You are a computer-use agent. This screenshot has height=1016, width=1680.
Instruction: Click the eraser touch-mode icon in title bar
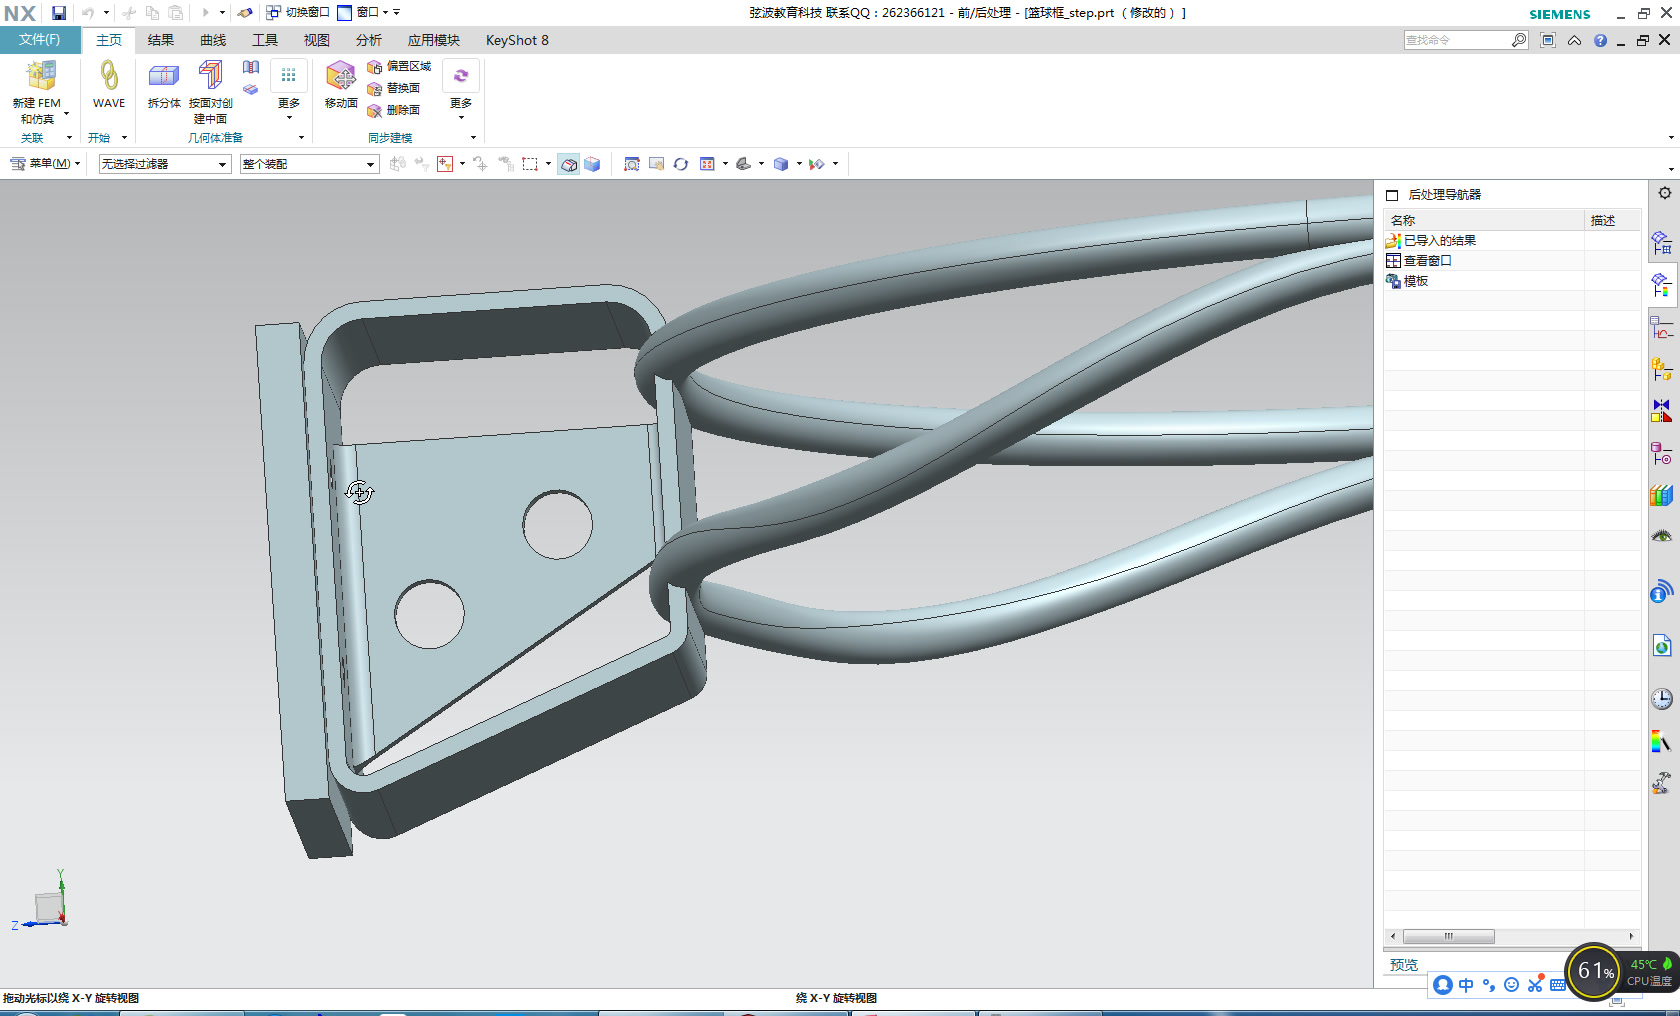tap(245, 13)
